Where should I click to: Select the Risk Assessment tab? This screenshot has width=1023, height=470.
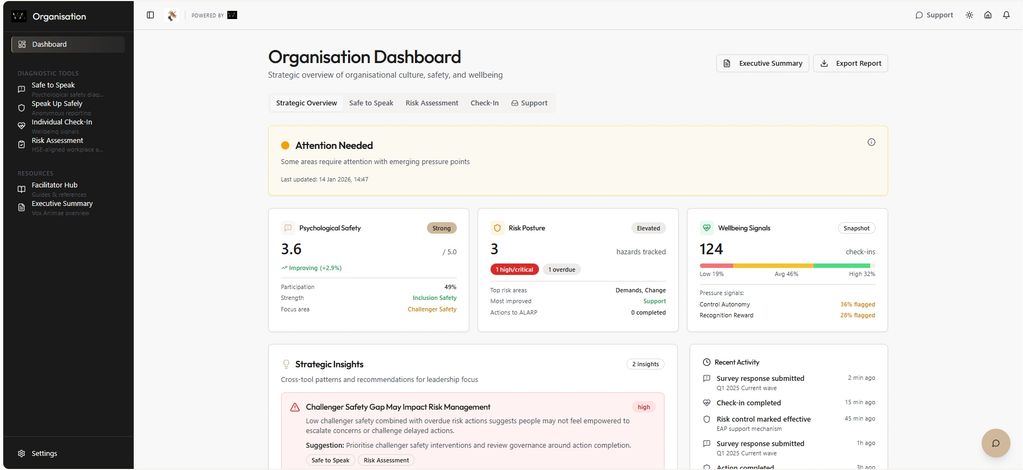(432, 103)
